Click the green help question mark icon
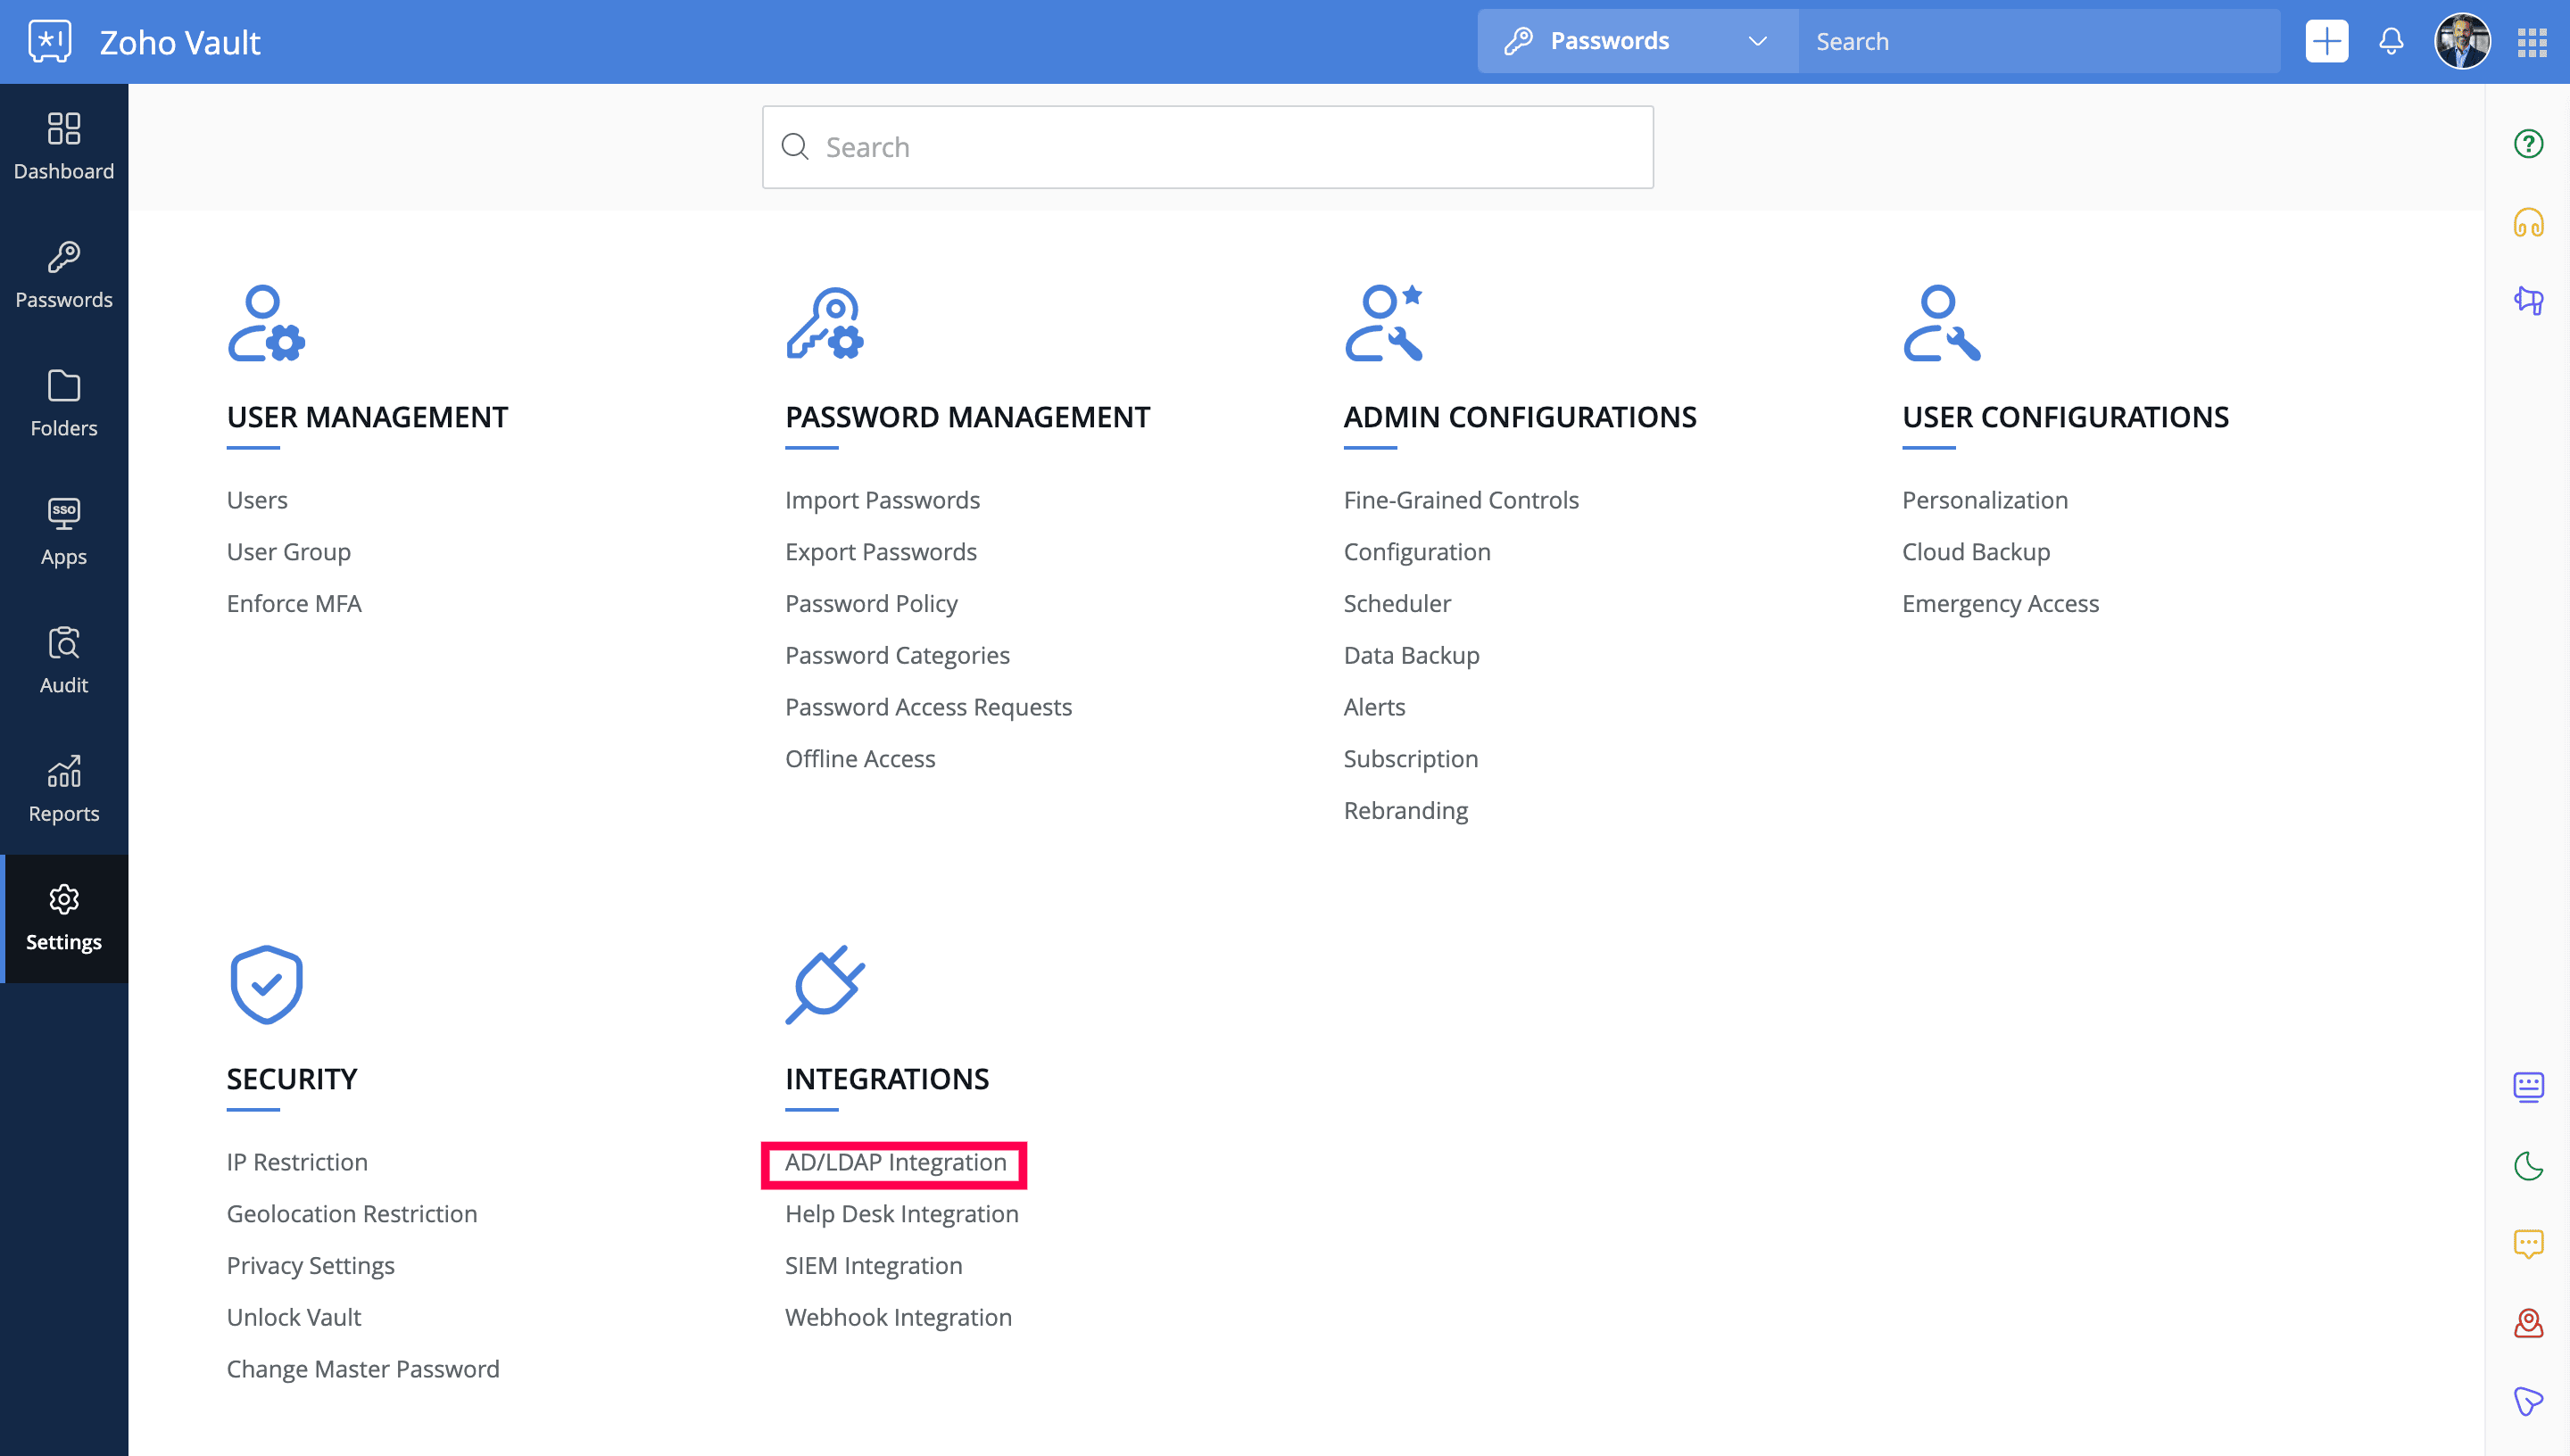This screenshot has height=1456, width=2570. click(x=2528, y=144)
